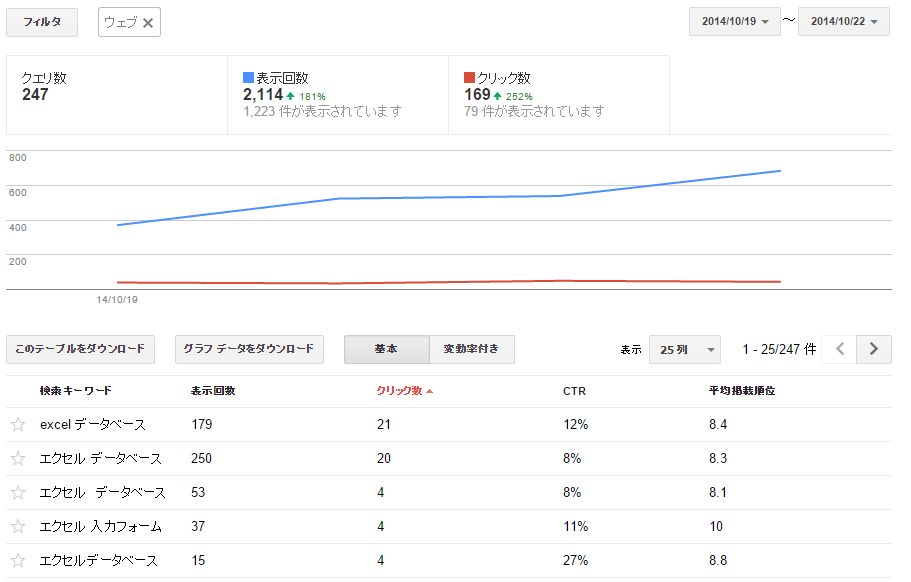Open the end date 2014/10/22 dropdown
This screenshot has width=911, height=582.
(x=843, y=22)
